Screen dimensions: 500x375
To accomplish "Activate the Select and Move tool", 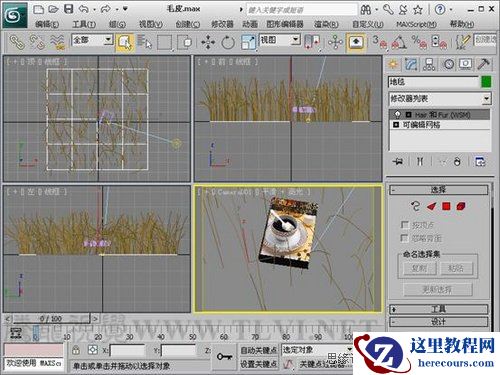I will click(208, 43).
